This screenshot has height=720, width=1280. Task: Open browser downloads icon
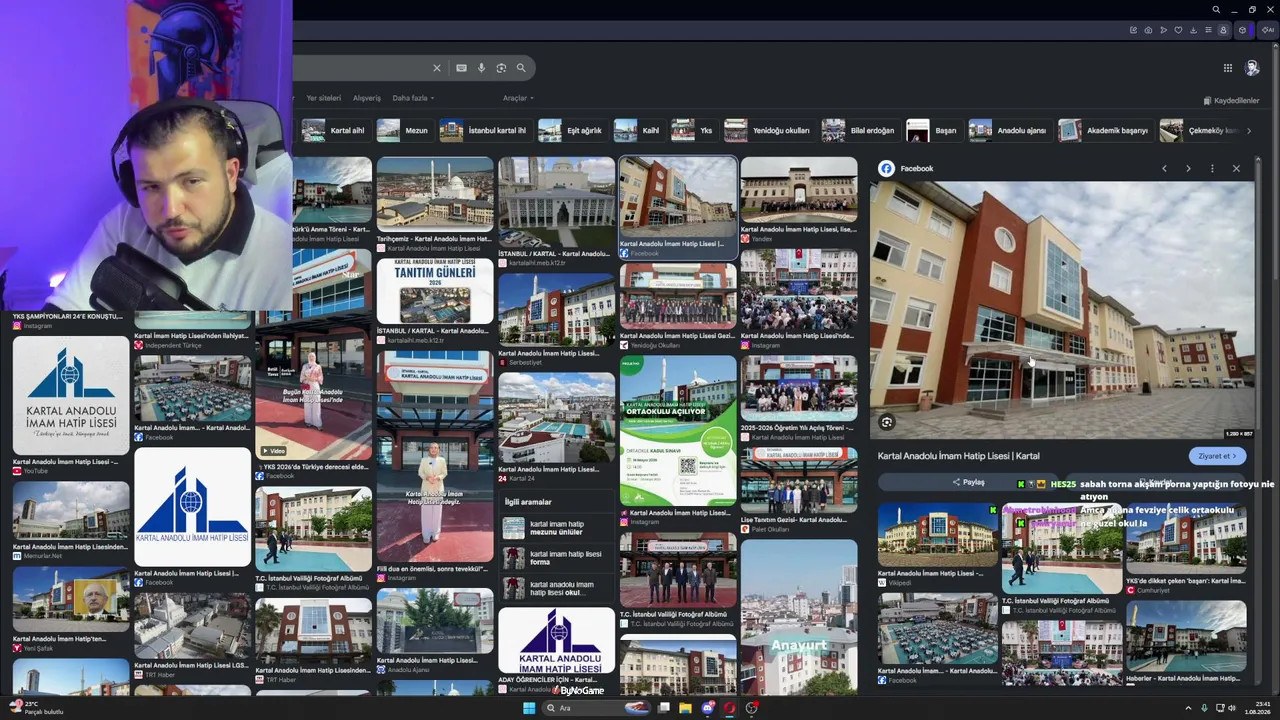coord(1193,30)
